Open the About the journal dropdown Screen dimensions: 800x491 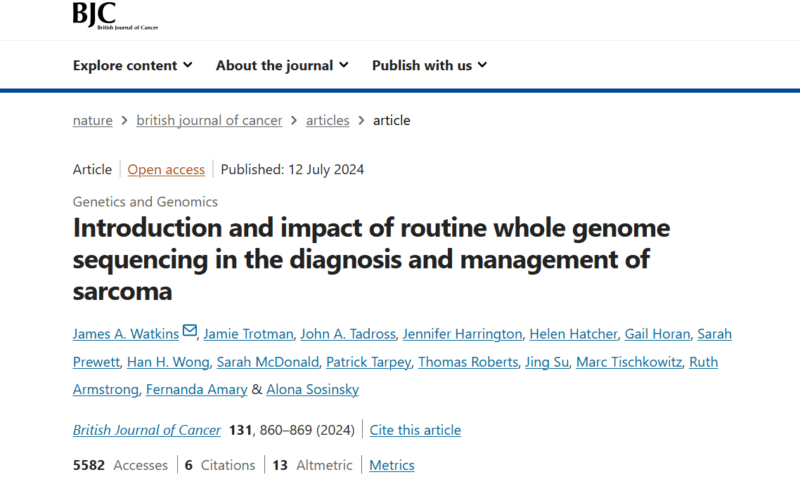[282, 65]
